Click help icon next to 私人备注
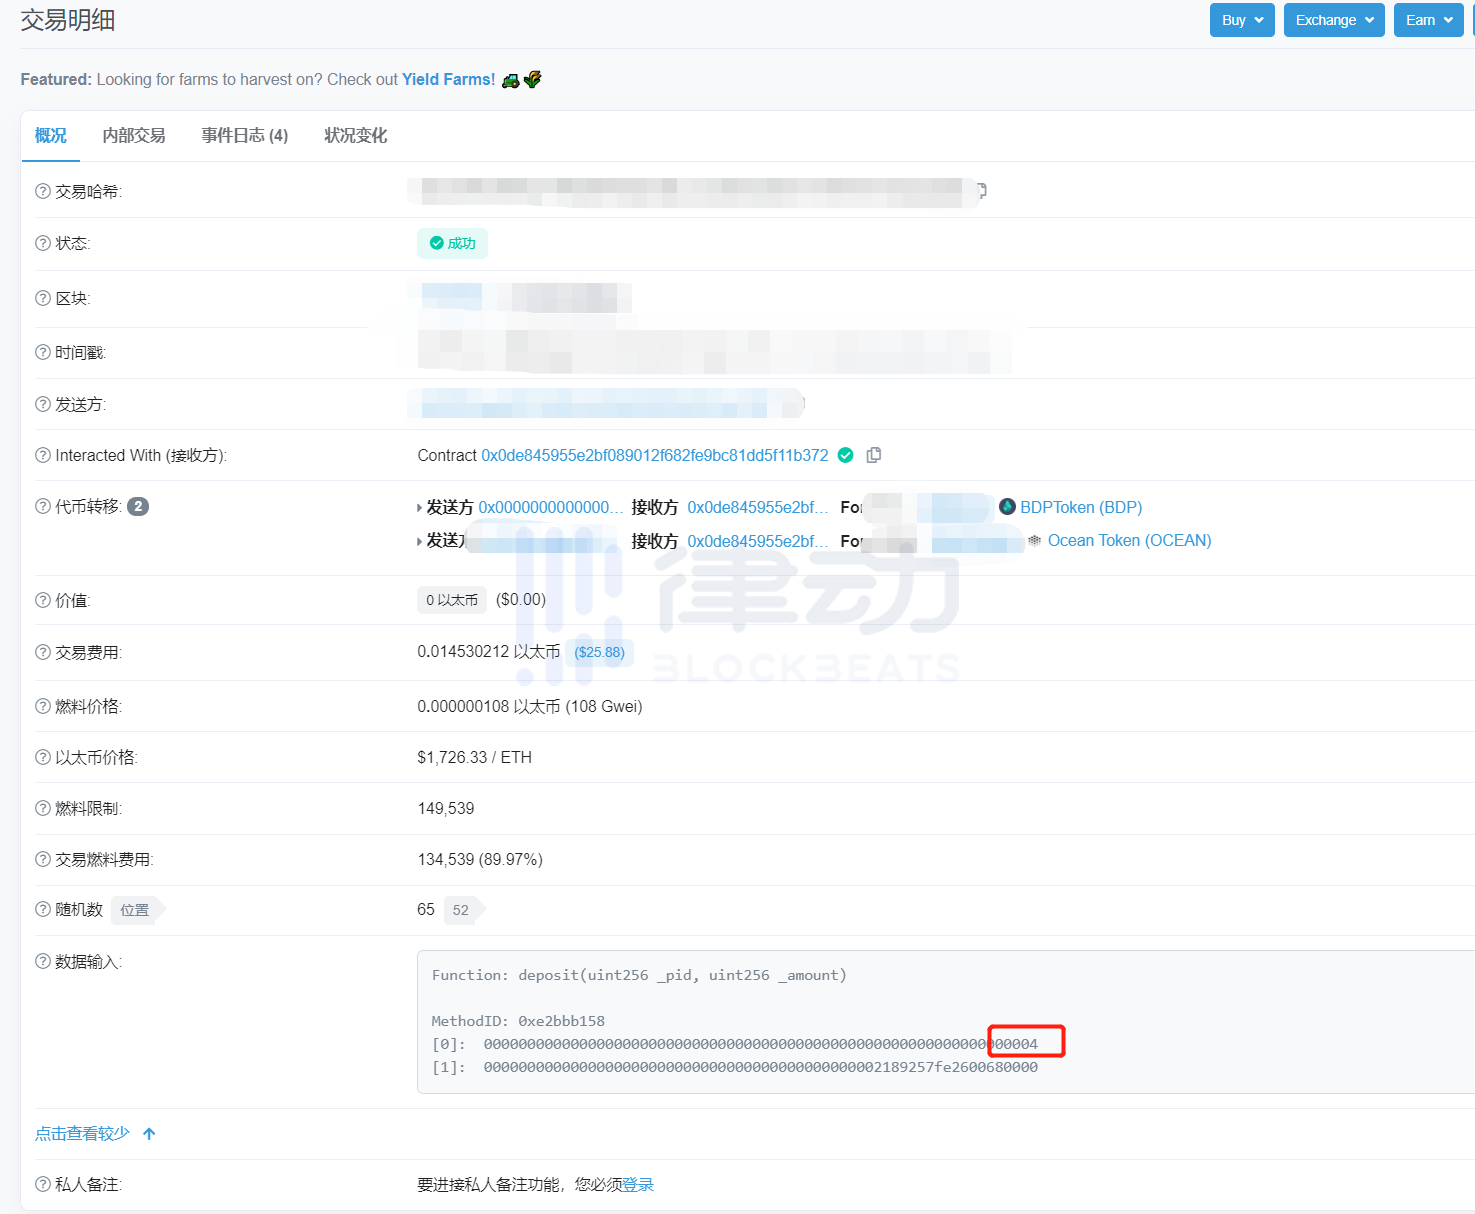 tap(43, 1184)
